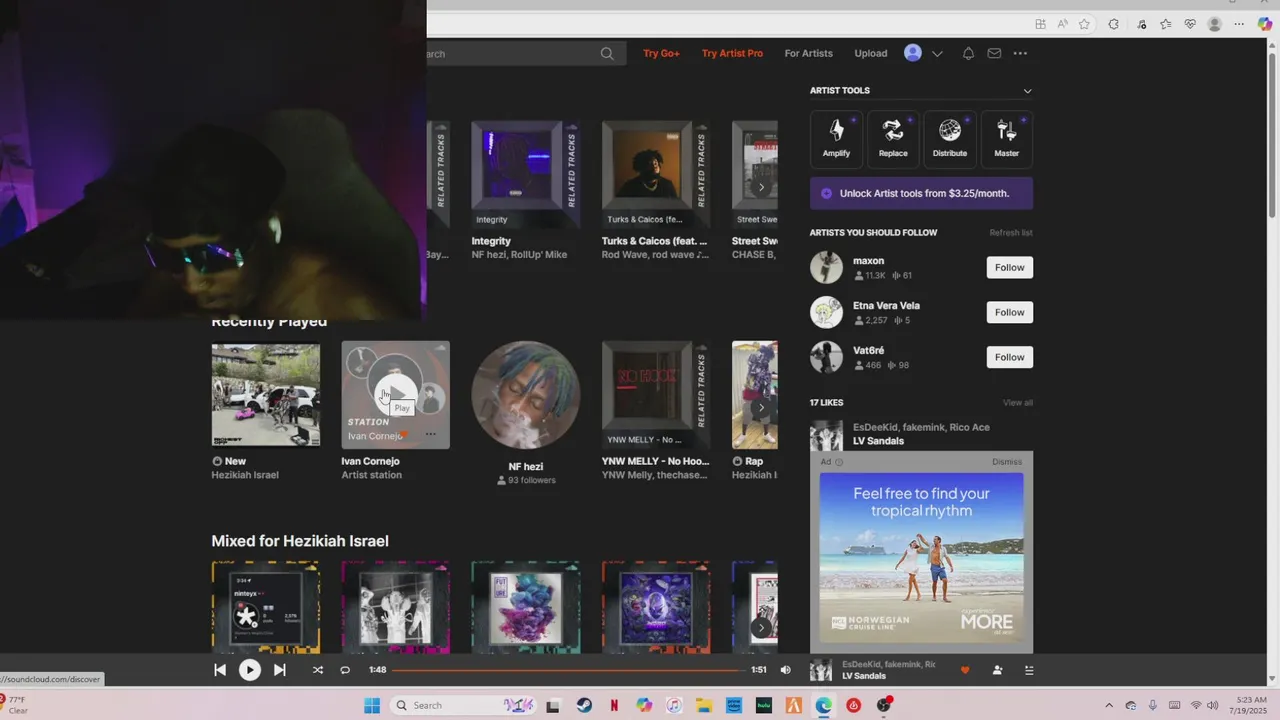Open the Edge Copilot icon
The width and height of the screenshot is (1280, 720).
(1265, 24)
